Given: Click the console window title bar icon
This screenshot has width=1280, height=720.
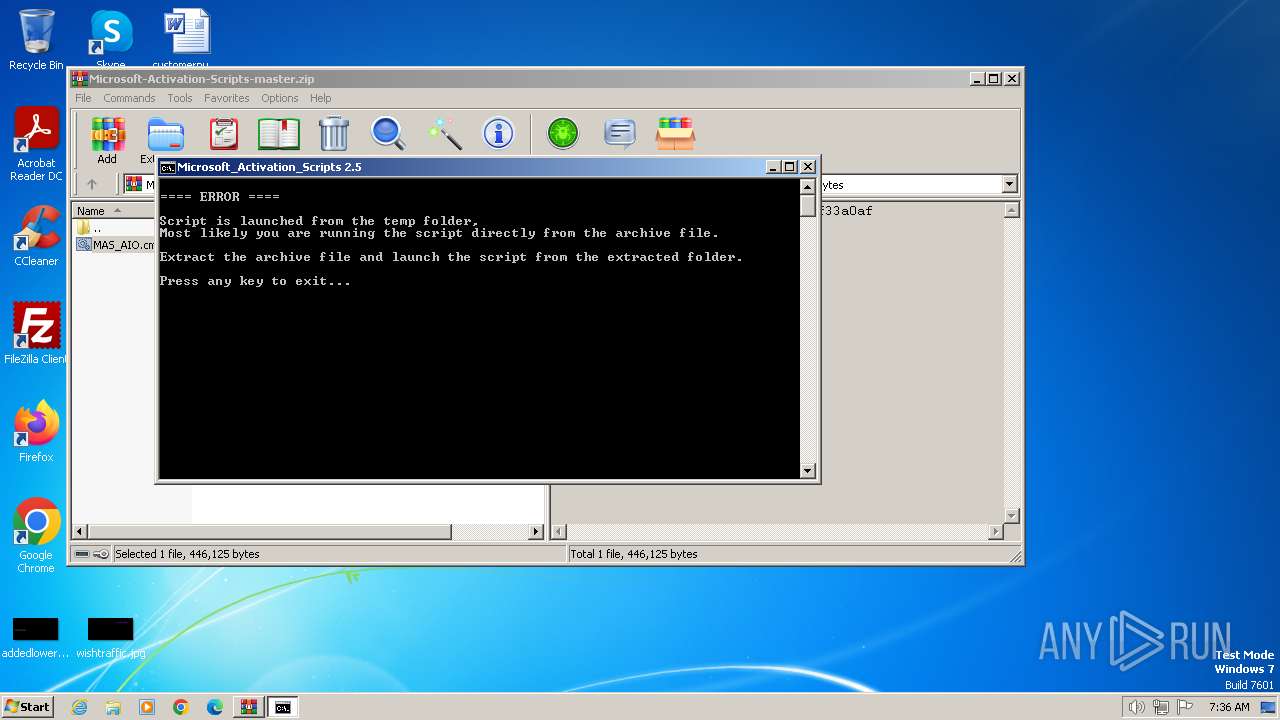Looking at the screenshot, I should pos(168,167).
